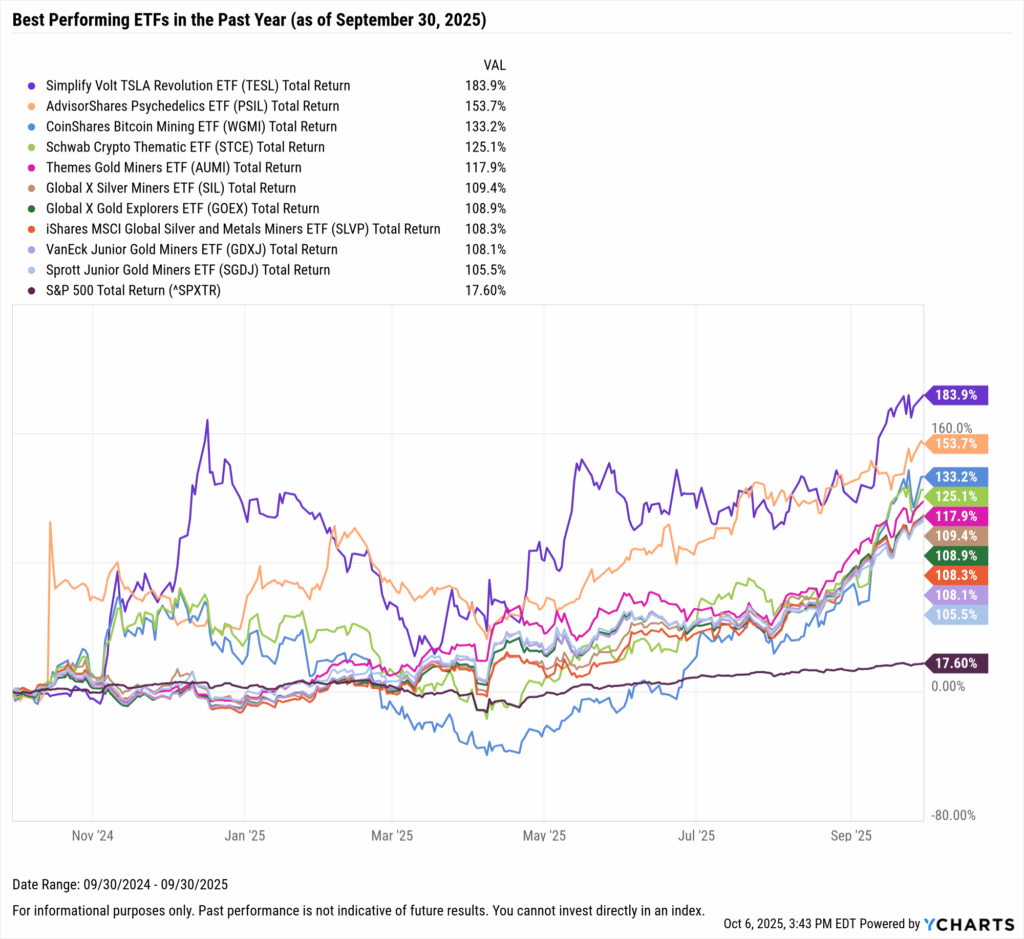
Task: Click the Date Range text
Action: (x=120, y=884)
